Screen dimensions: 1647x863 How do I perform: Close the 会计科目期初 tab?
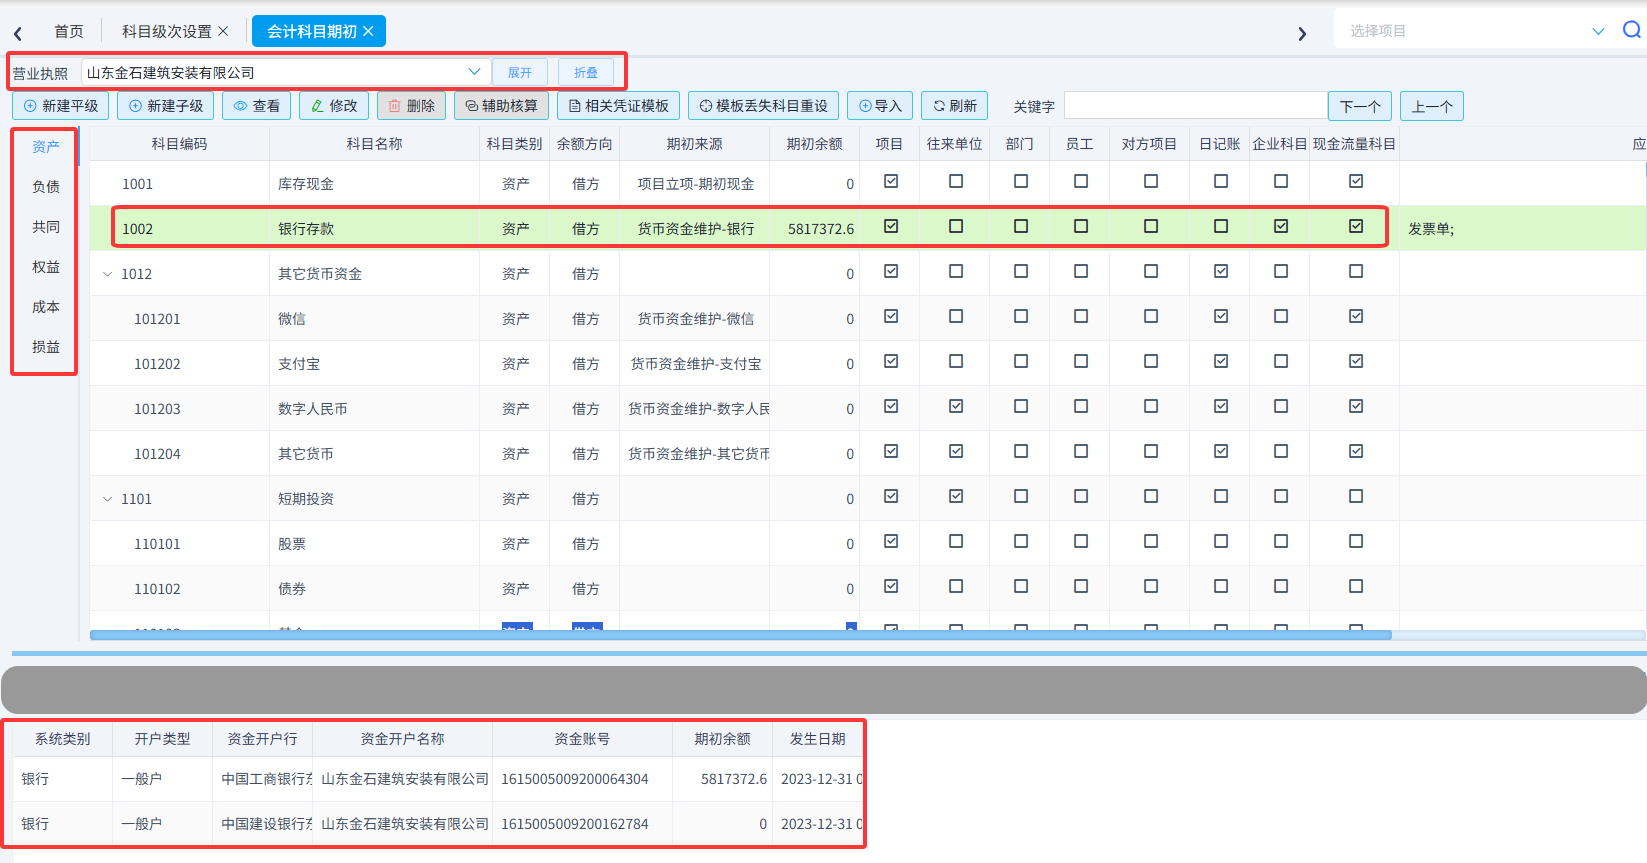pyautogui.click(x=368, y=31)
